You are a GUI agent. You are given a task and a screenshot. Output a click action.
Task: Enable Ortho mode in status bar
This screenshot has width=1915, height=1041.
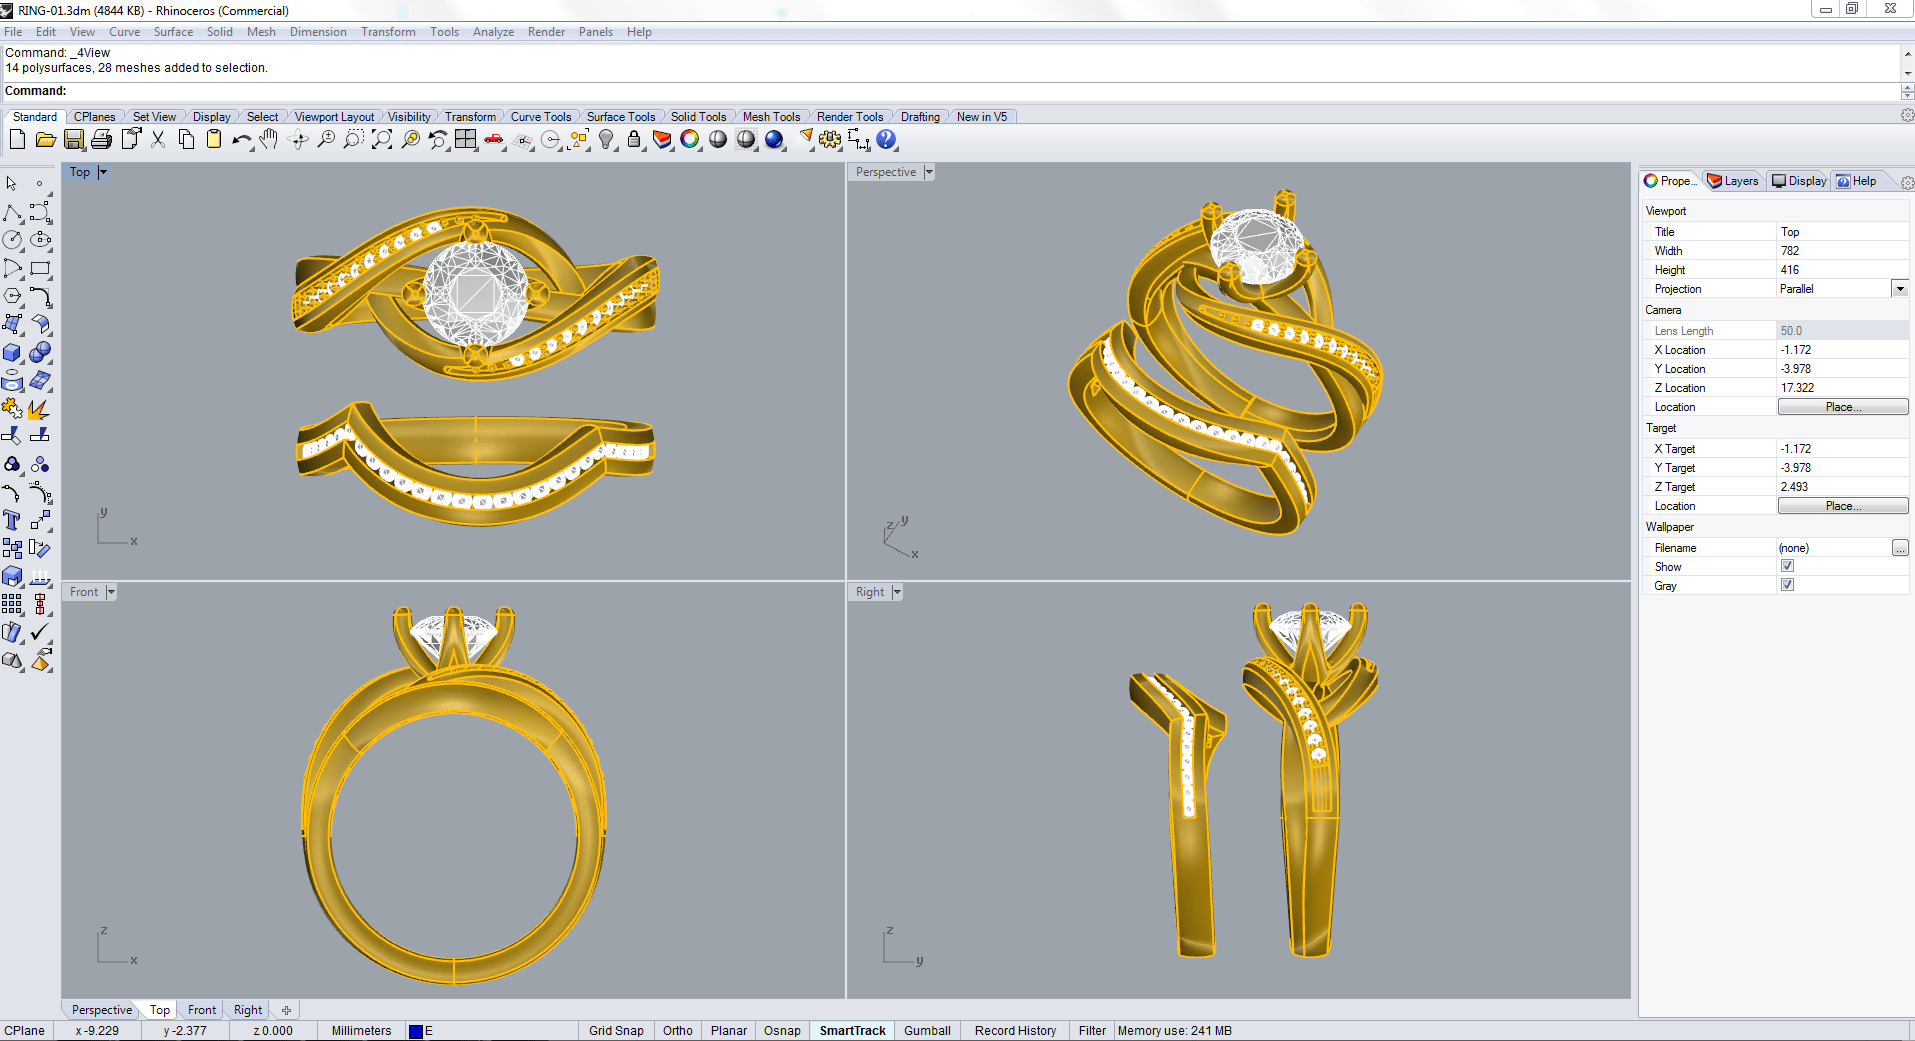pos(677,1031)
